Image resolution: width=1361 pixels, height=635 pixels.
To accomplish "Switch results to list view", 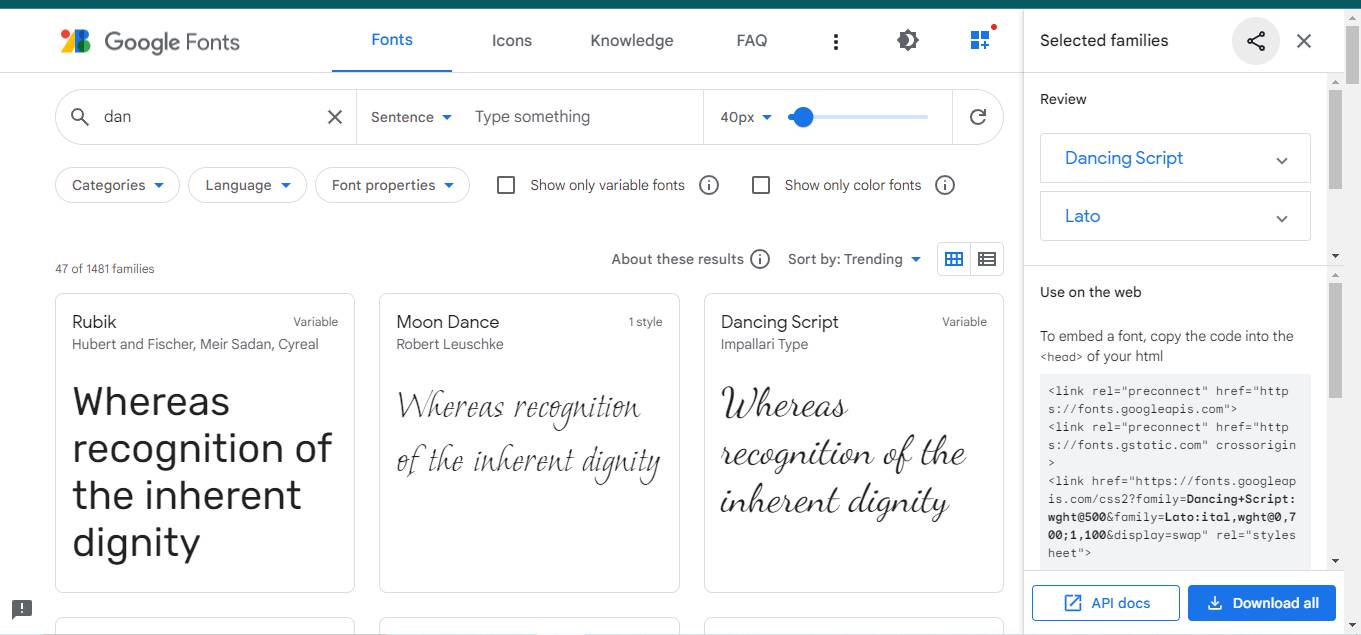I will click(x=987, y=258).
